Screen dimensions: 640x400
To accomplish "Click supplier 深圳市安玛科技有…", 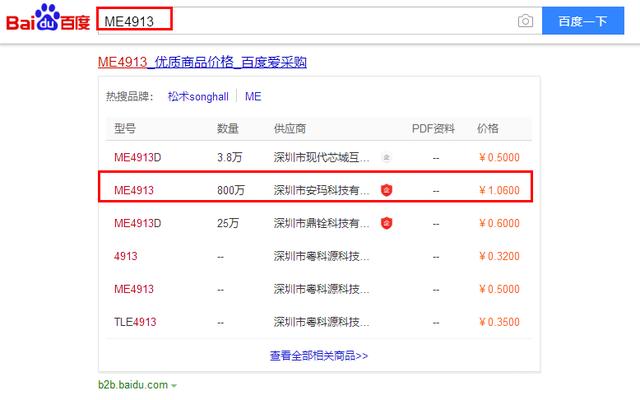I will click(x=321, y=190).
